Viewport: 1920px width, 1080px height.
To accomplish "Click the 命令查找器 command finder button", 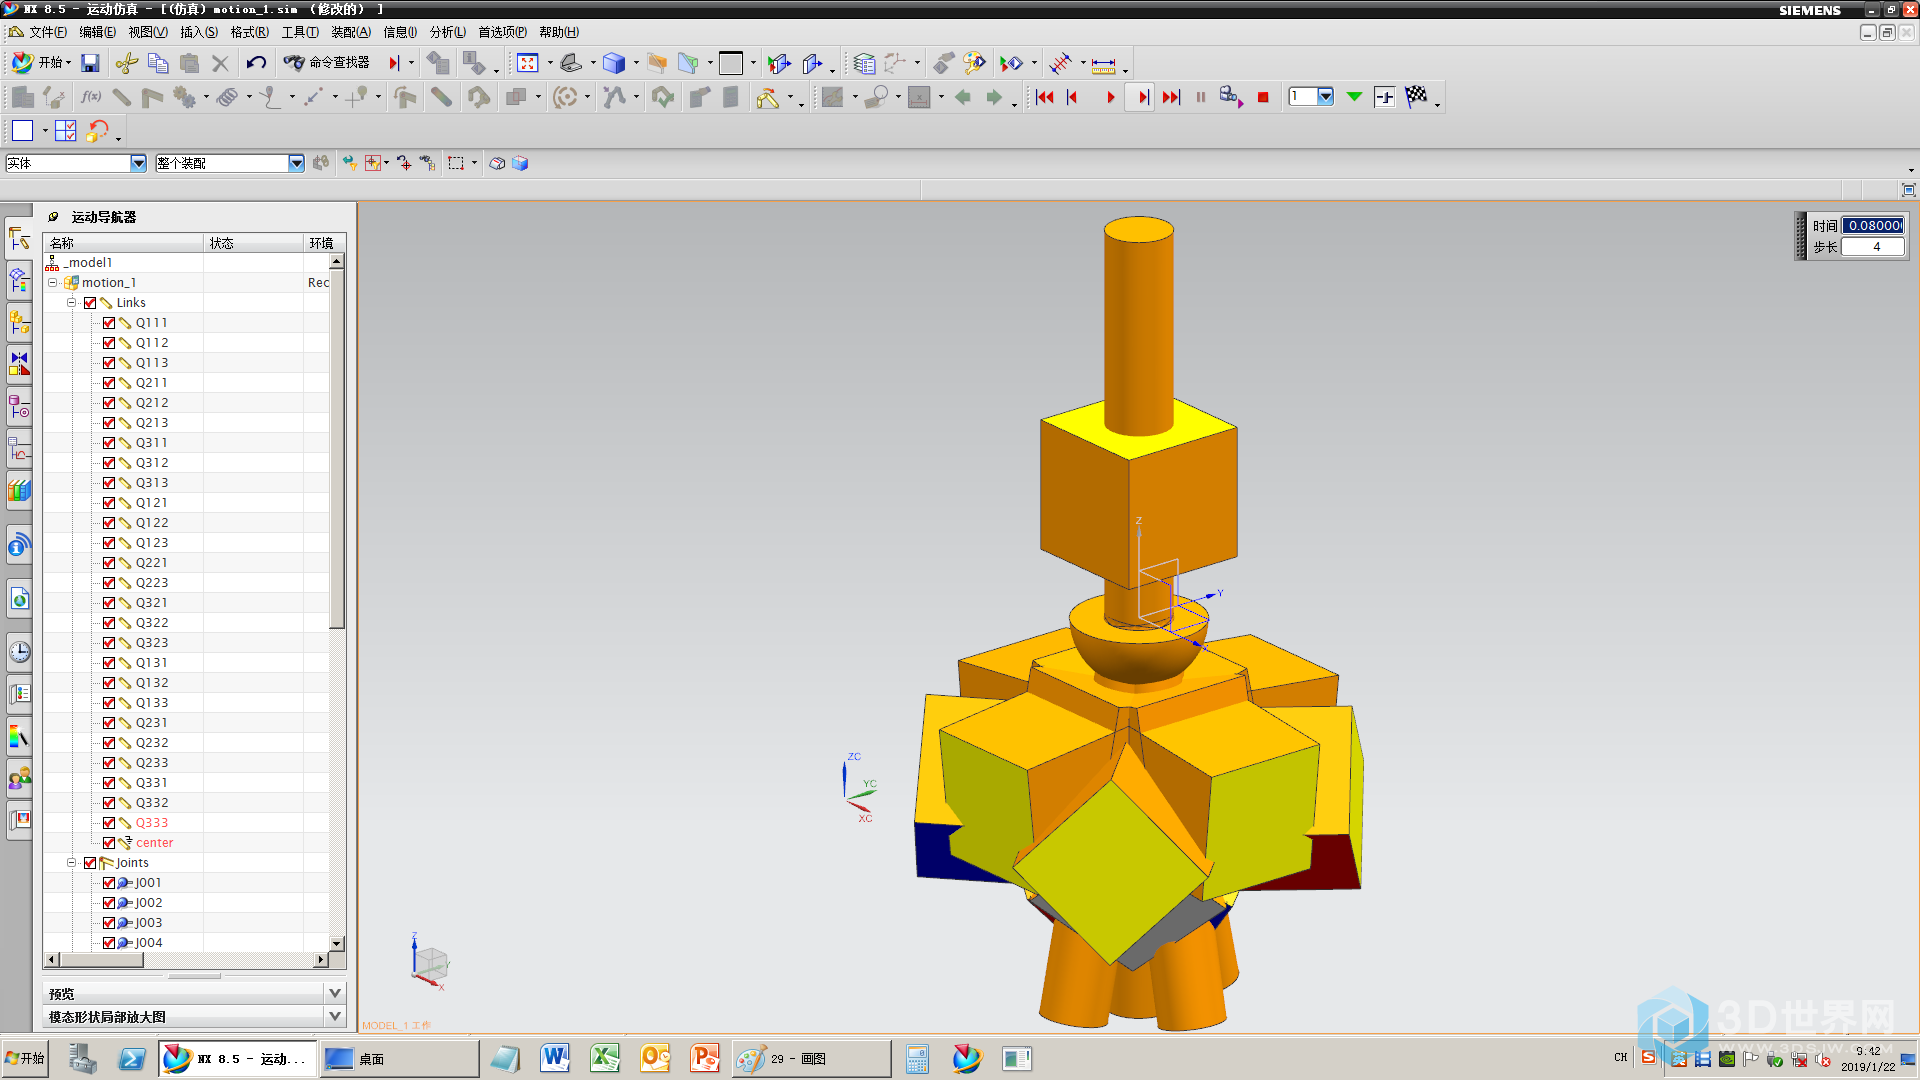I will pos(327,62).
